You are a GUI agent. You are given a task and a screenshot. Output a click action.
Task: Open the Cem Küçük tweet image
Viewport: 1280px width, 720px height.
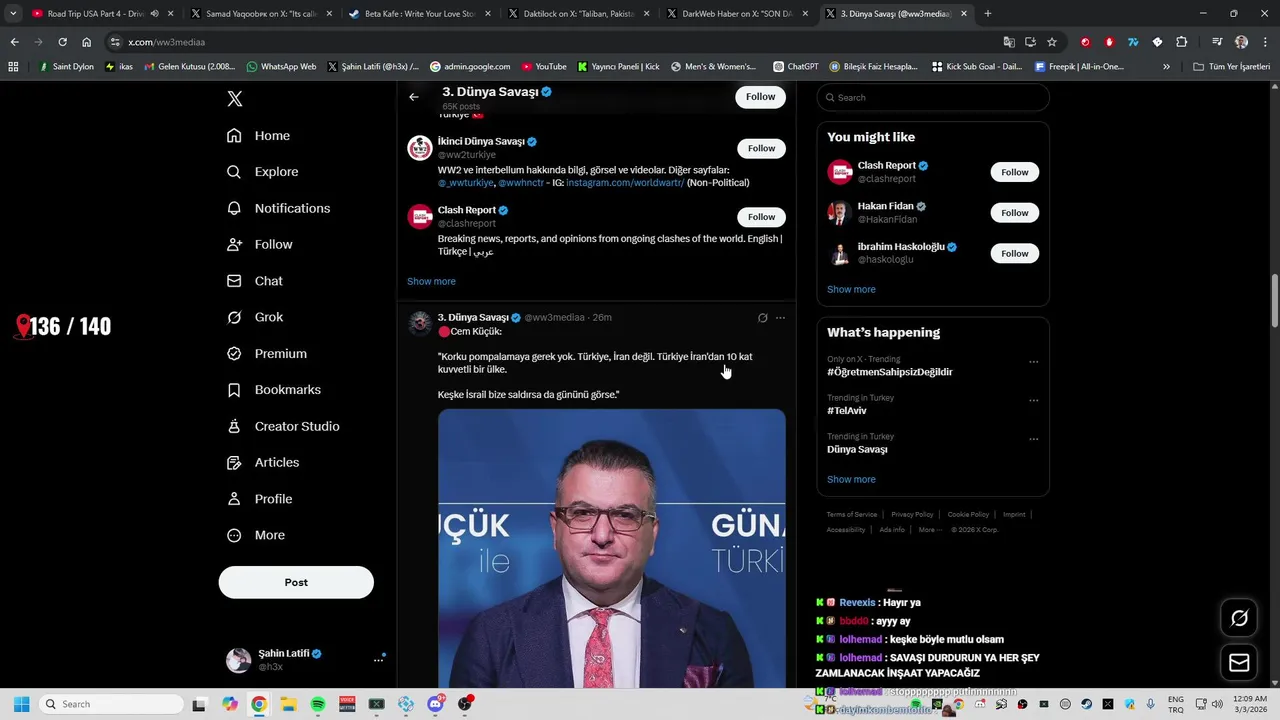[x=611, y=548]
